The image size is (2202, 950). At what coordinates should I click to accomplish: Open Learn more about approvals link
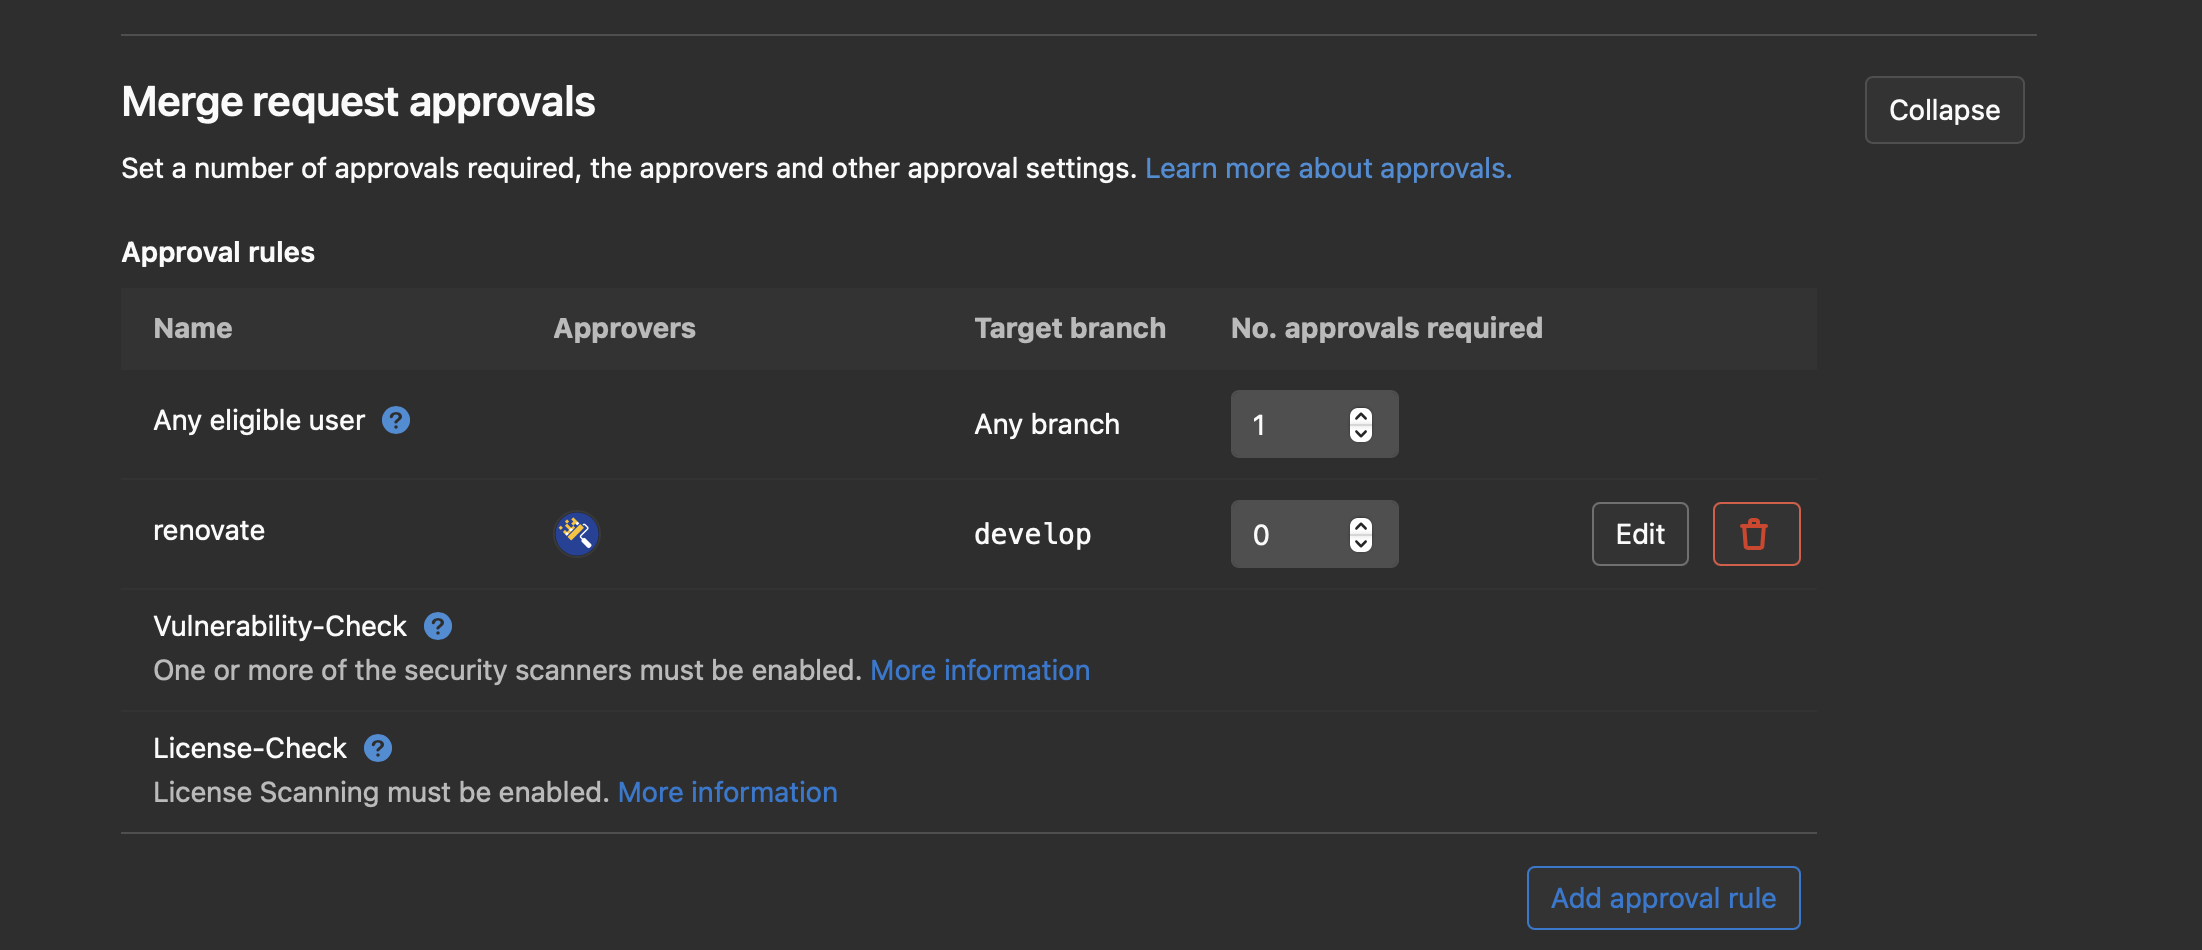[1328, 168]
